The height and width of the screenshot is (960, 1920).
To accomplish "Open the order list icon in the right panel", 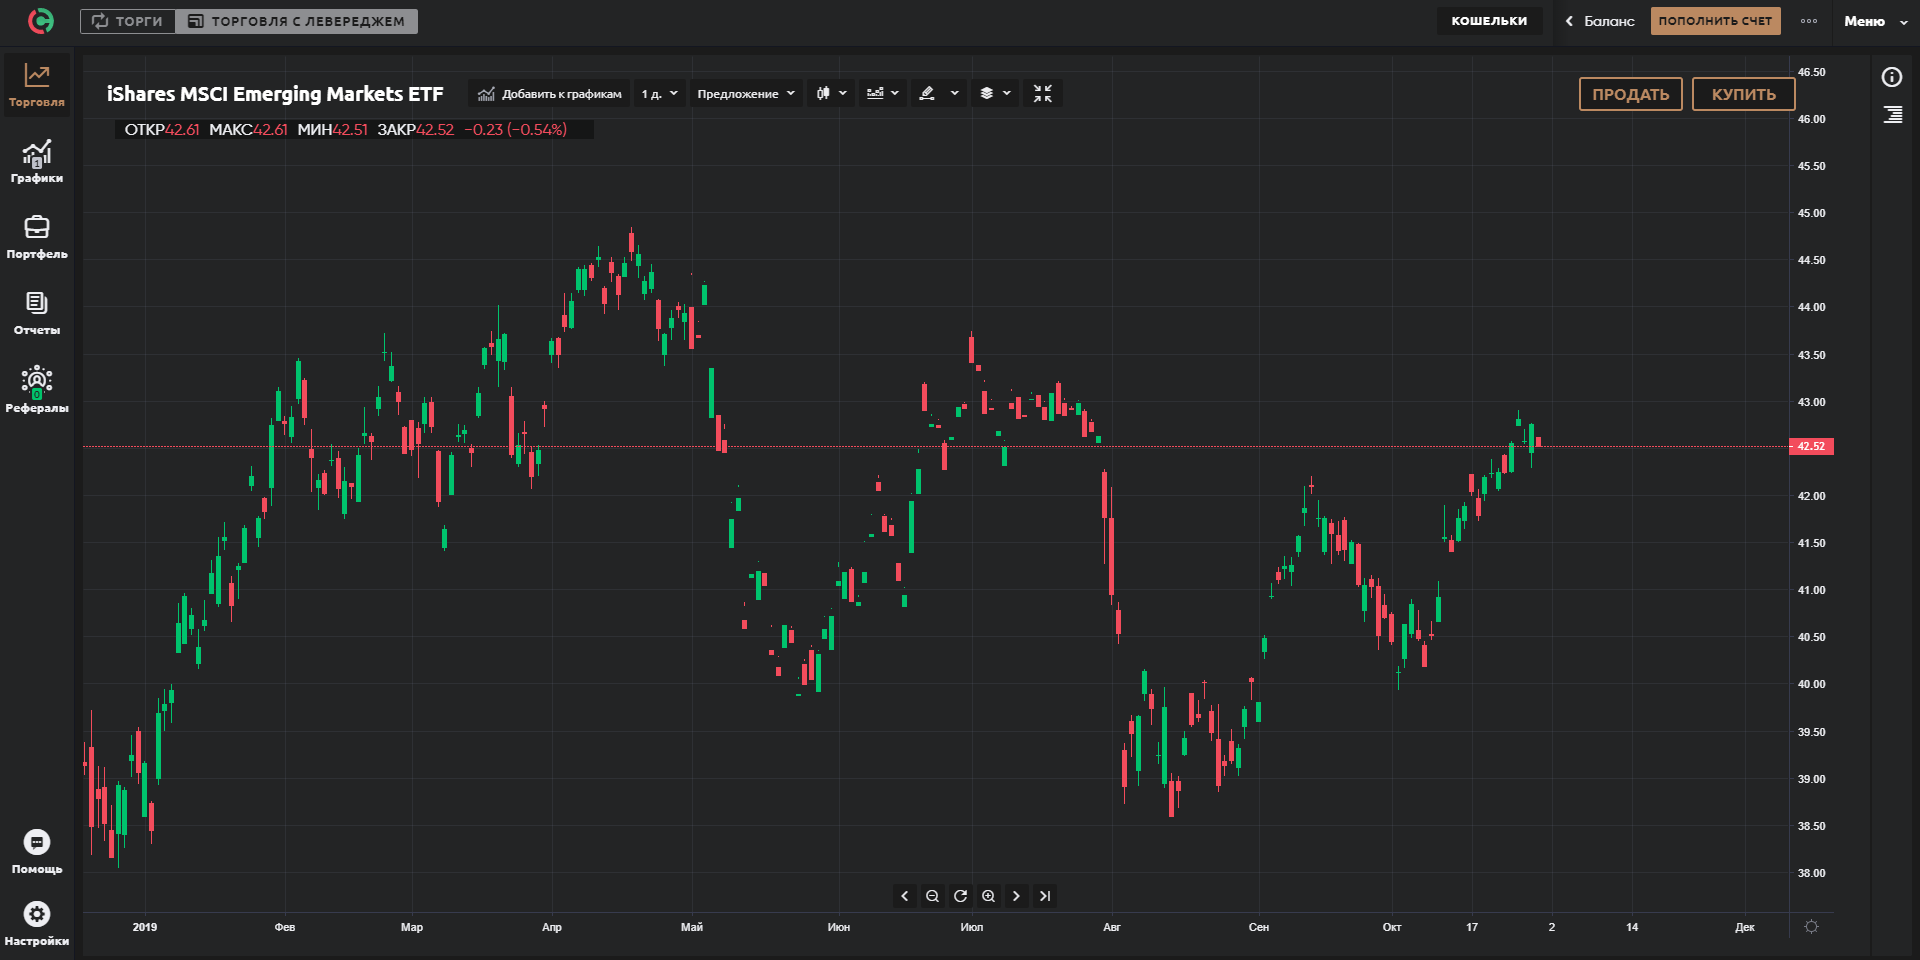I will coord(1892,115).
